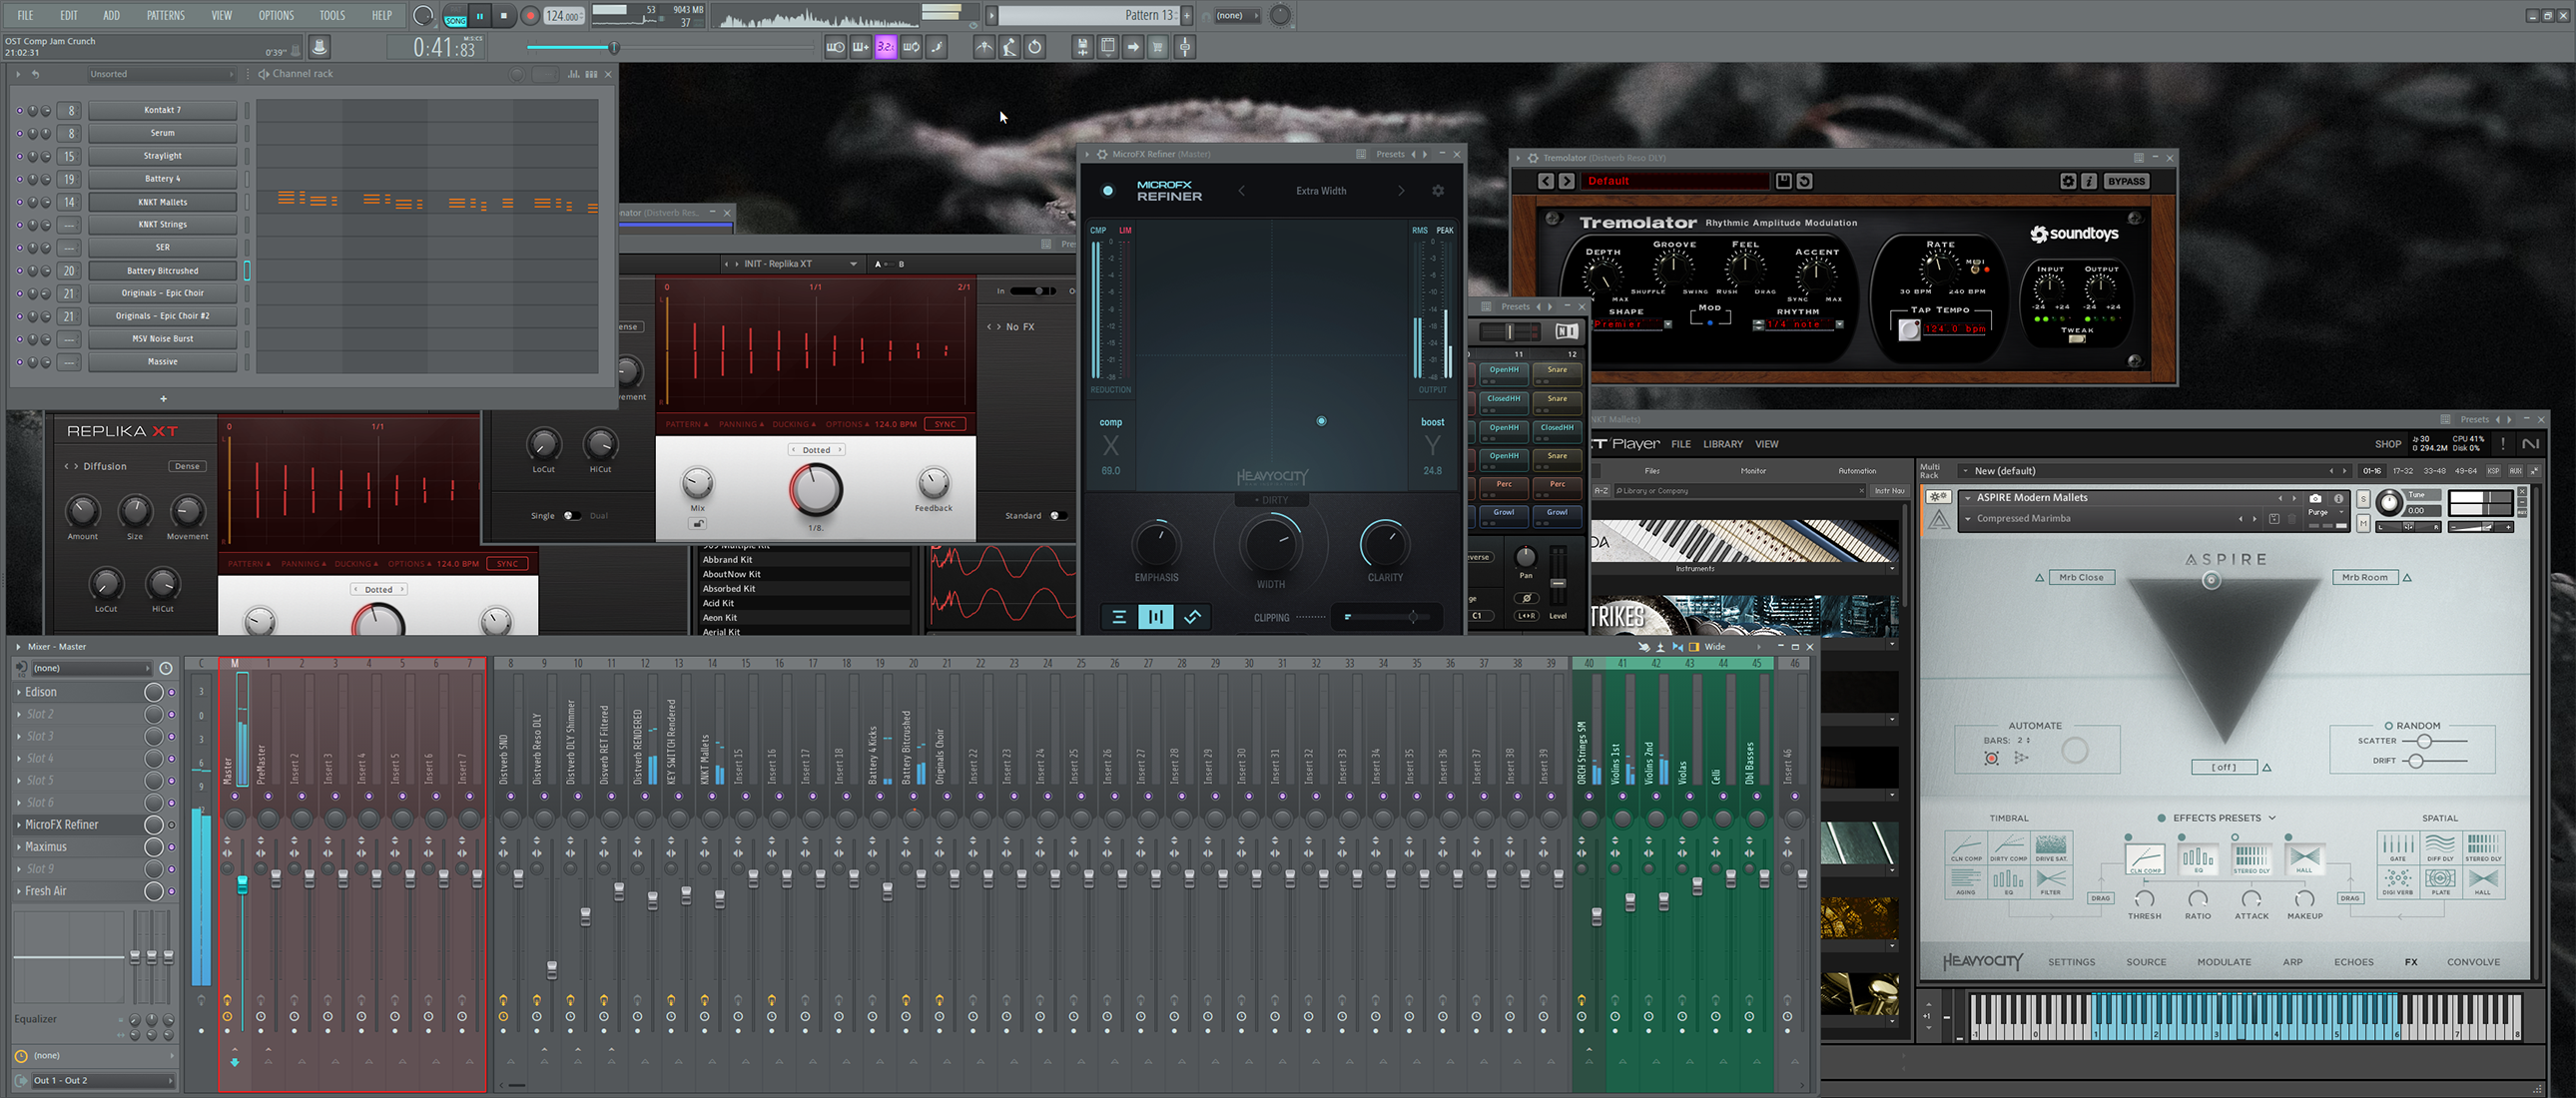The image size is (2576, 1098).
Task: Select the PLATE spatial effect icon
Action: pos(2440,881)
